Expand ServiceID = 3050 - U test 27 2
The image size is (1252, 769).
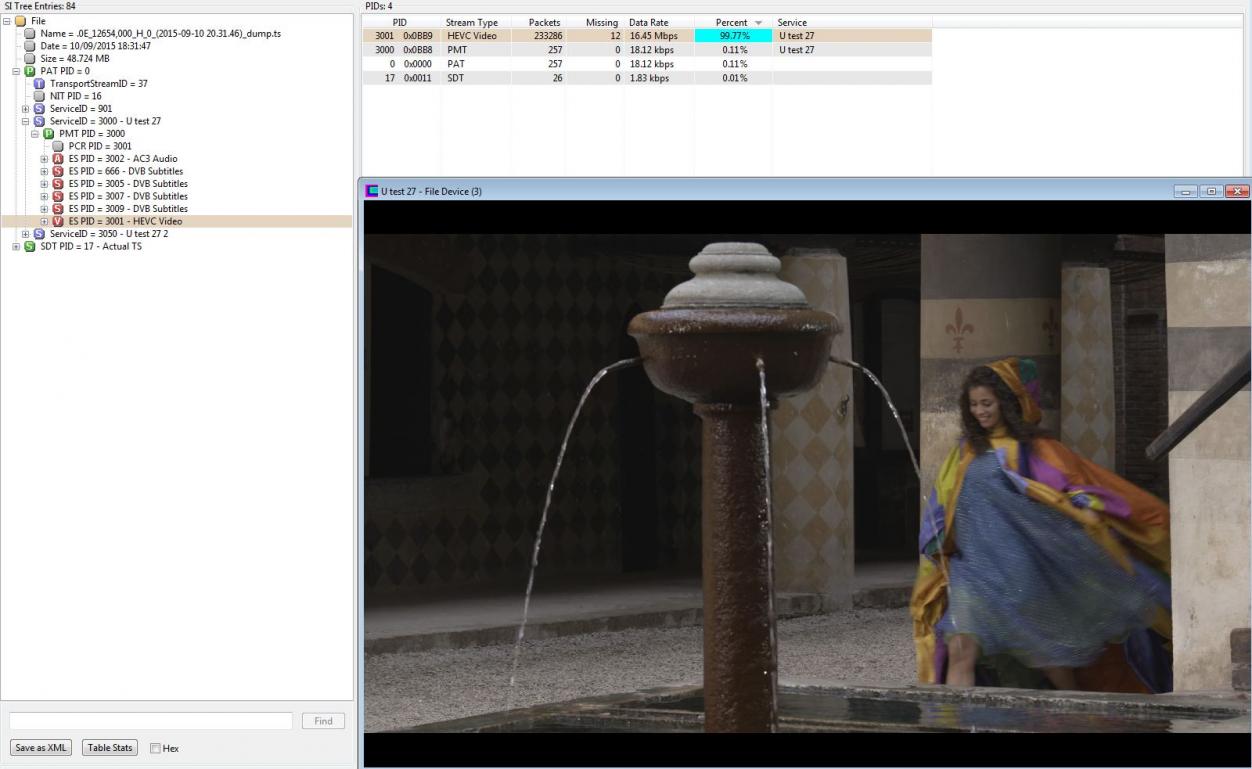click(x=26, y=234)
